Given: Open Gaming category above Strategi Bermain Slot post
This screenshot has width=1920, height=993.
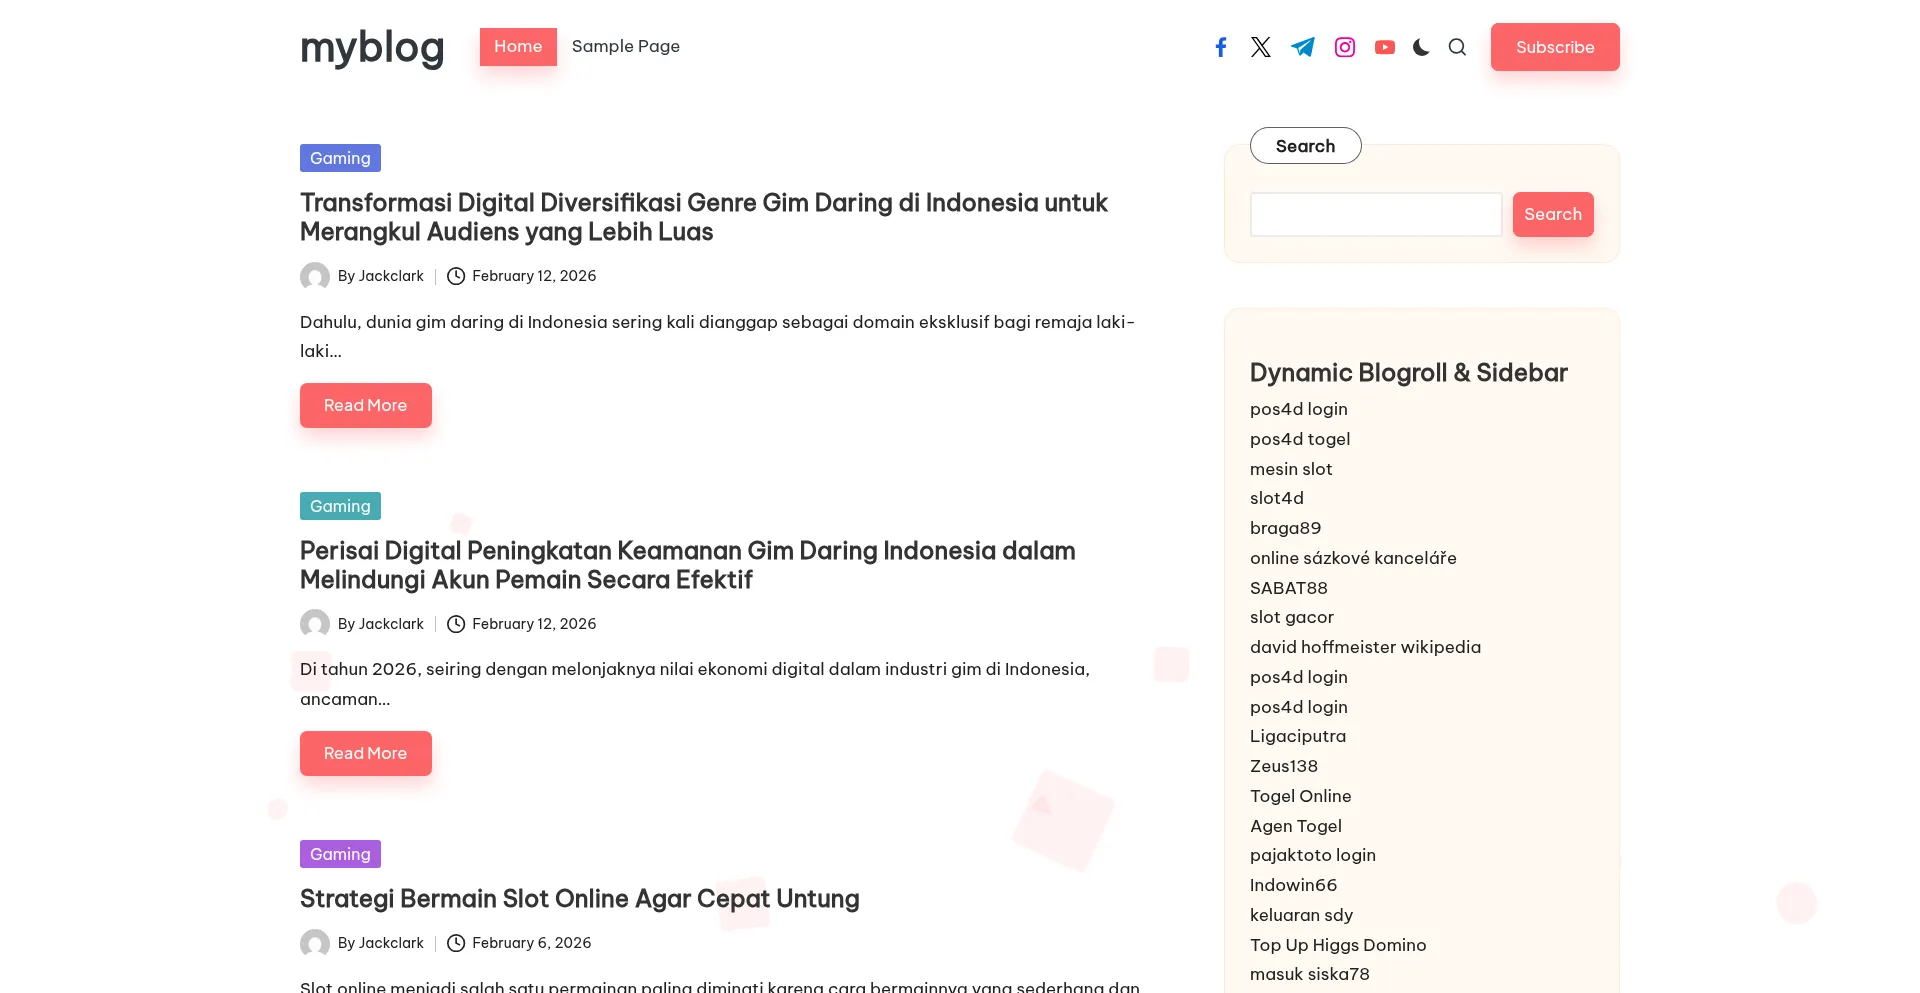Looking at the screenshot, I should click(340, 854).
